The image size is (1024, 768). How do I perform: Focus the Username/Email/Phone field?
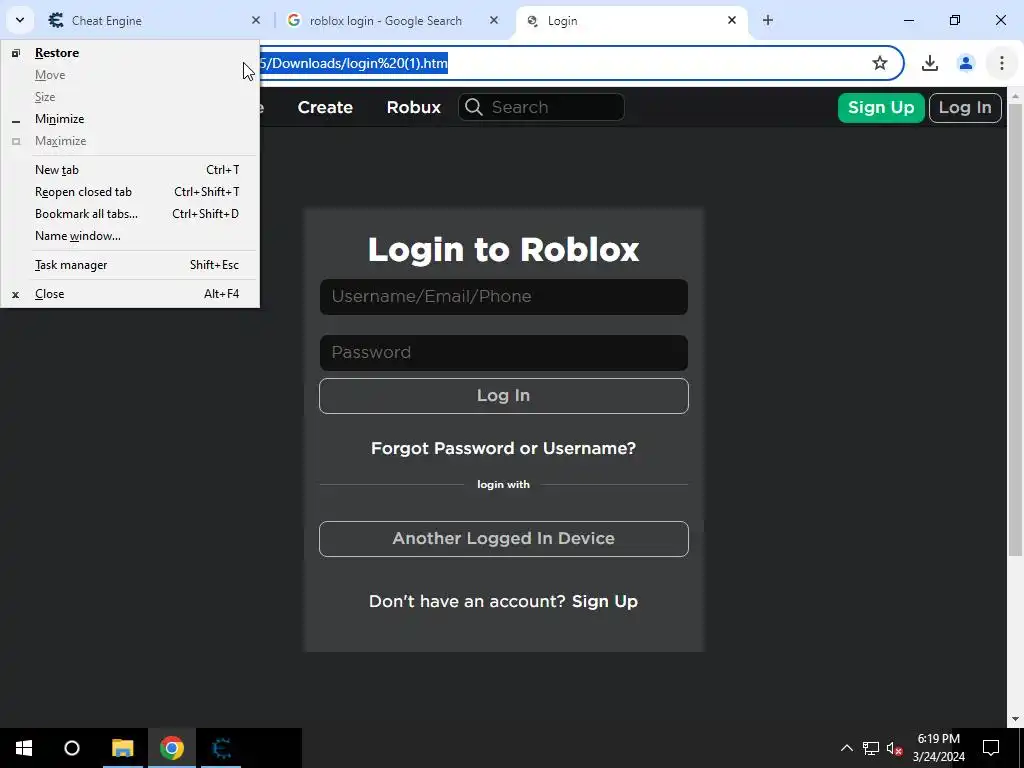tap(504, 297)
